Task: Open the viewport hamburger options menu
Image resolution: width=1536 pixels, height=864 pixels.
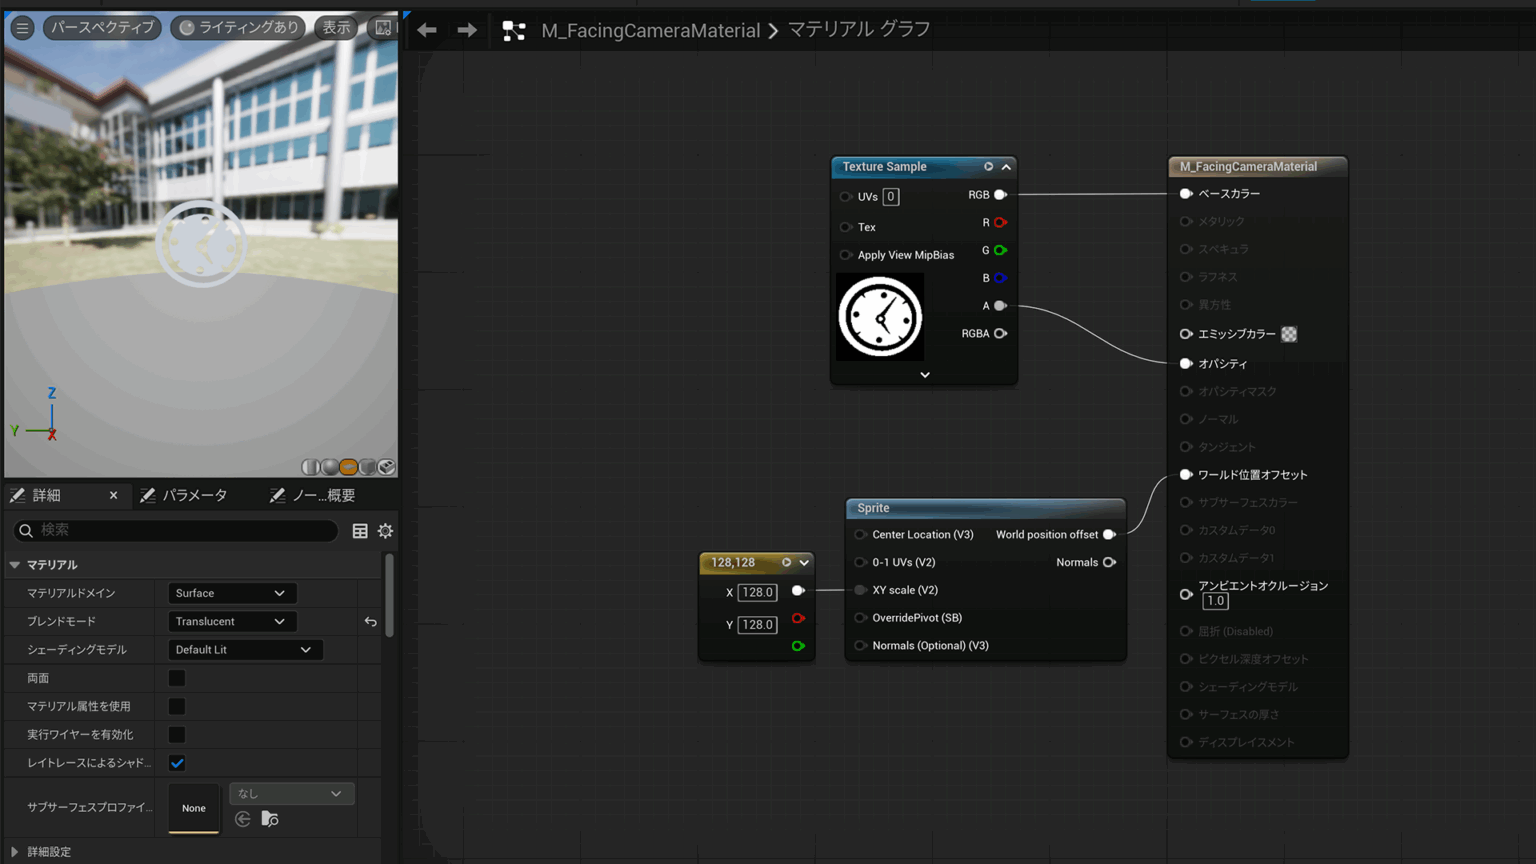Action: point(22,28)
